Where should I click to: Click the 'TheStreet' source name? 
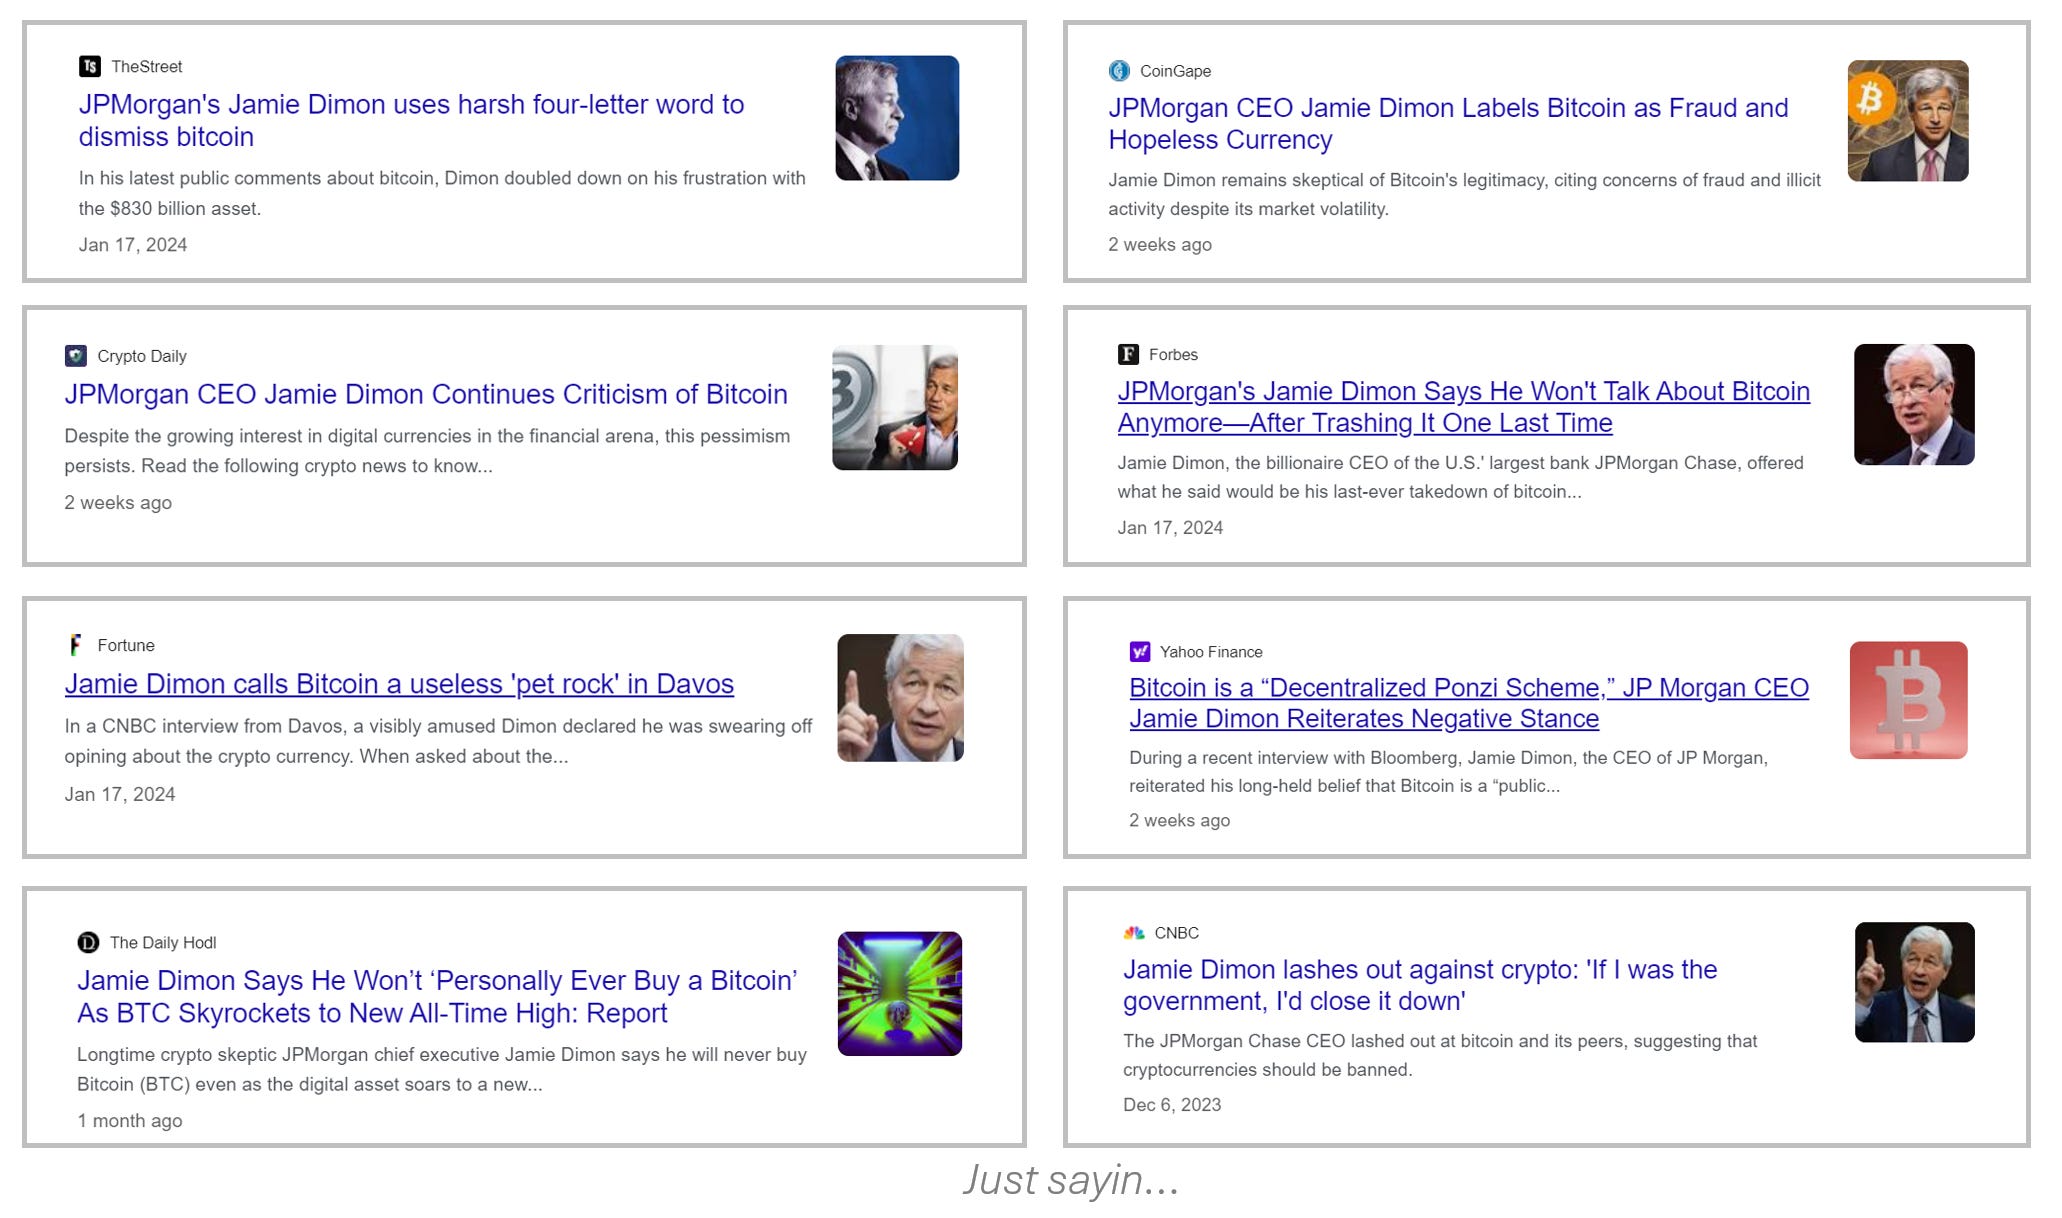(x=147, y=66)
